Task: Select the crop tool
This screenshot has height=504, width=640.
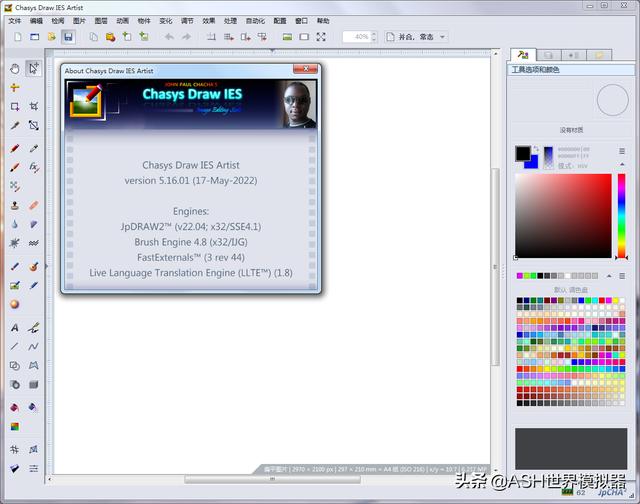Action: point(34,107)
